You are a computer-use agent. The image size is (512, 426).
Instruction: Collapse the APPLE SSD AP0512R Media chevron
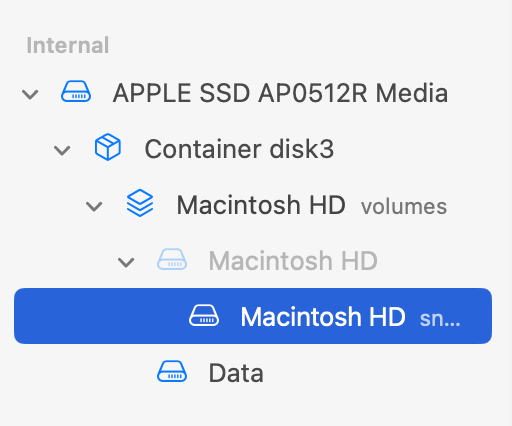pyautogui.click(x=30, y=94)
